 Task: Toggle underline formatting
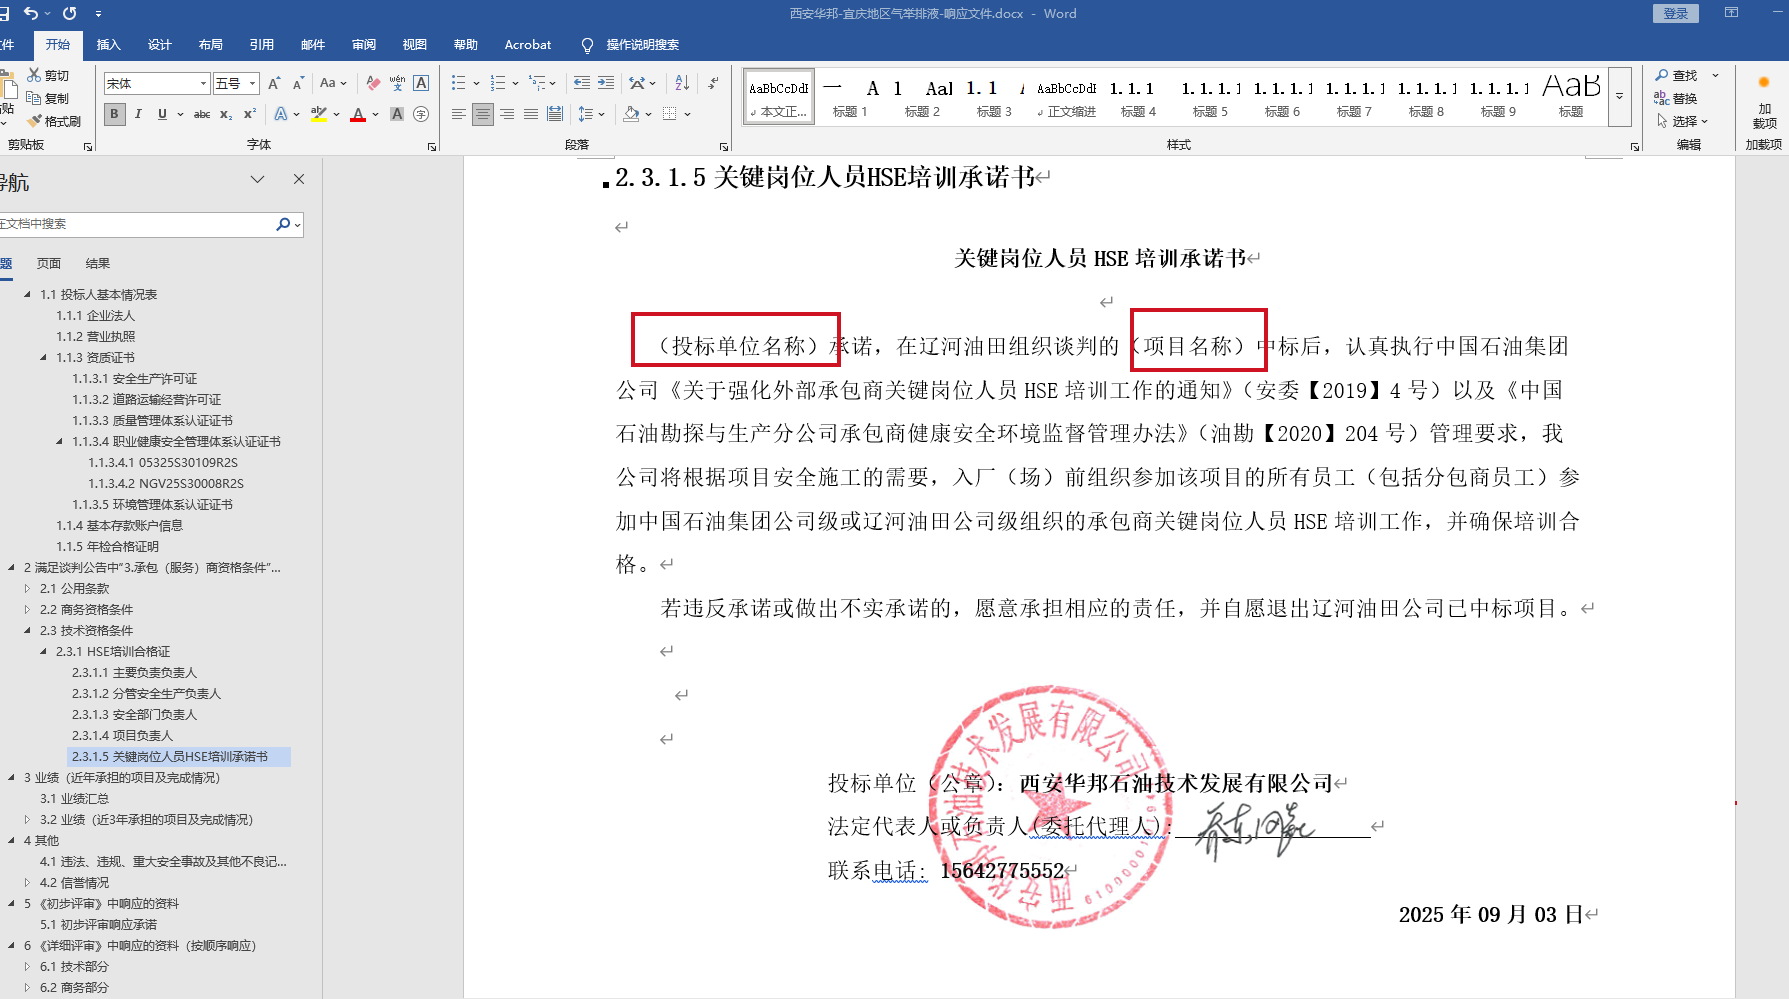(162, 114)
